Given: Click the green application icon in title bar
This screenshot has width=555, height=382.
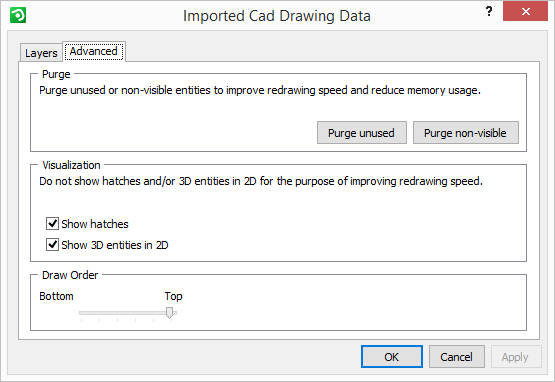Looking at the screenshot, I should (x=18, y=15).
